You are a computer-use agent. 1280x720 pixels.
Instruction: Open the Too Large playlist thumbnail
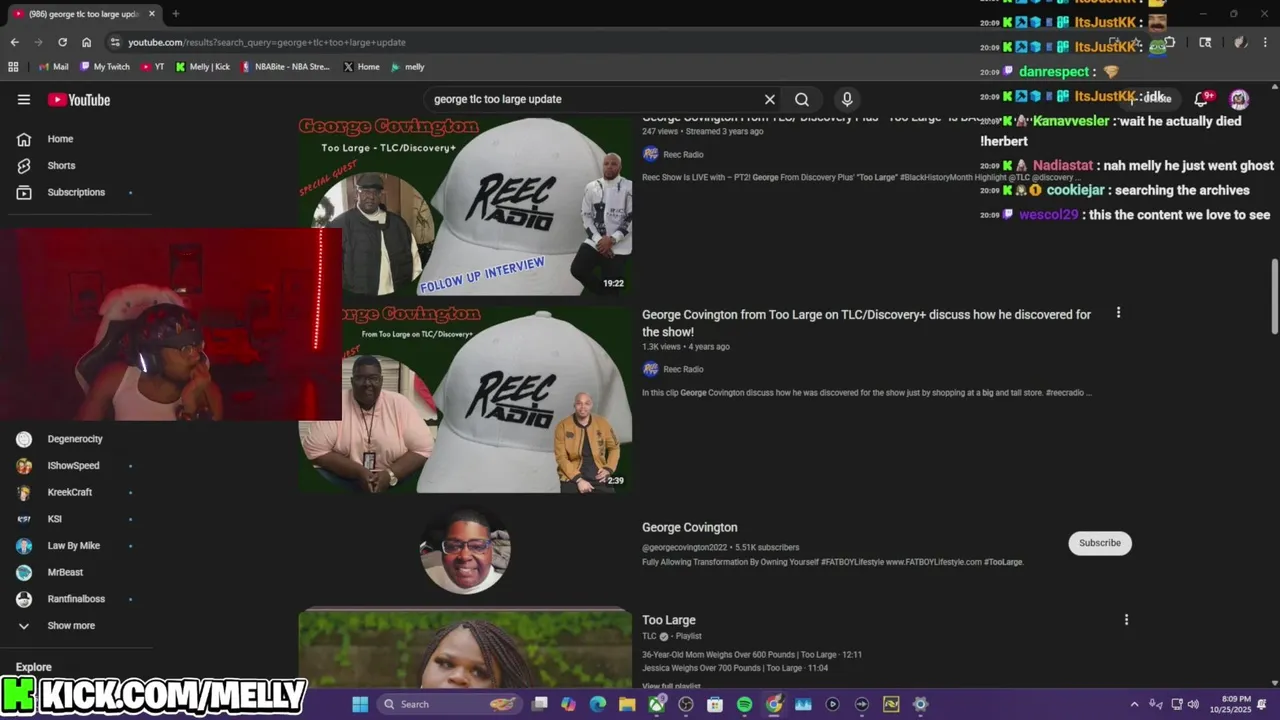tap(465, 648)
